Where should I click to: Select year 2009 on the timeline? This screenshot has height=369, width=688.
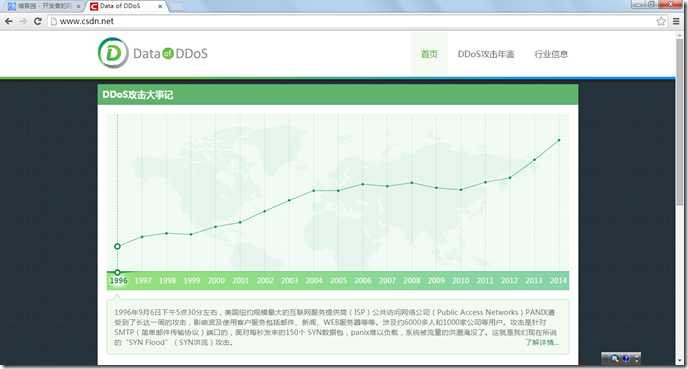click(x=436, y=281)
